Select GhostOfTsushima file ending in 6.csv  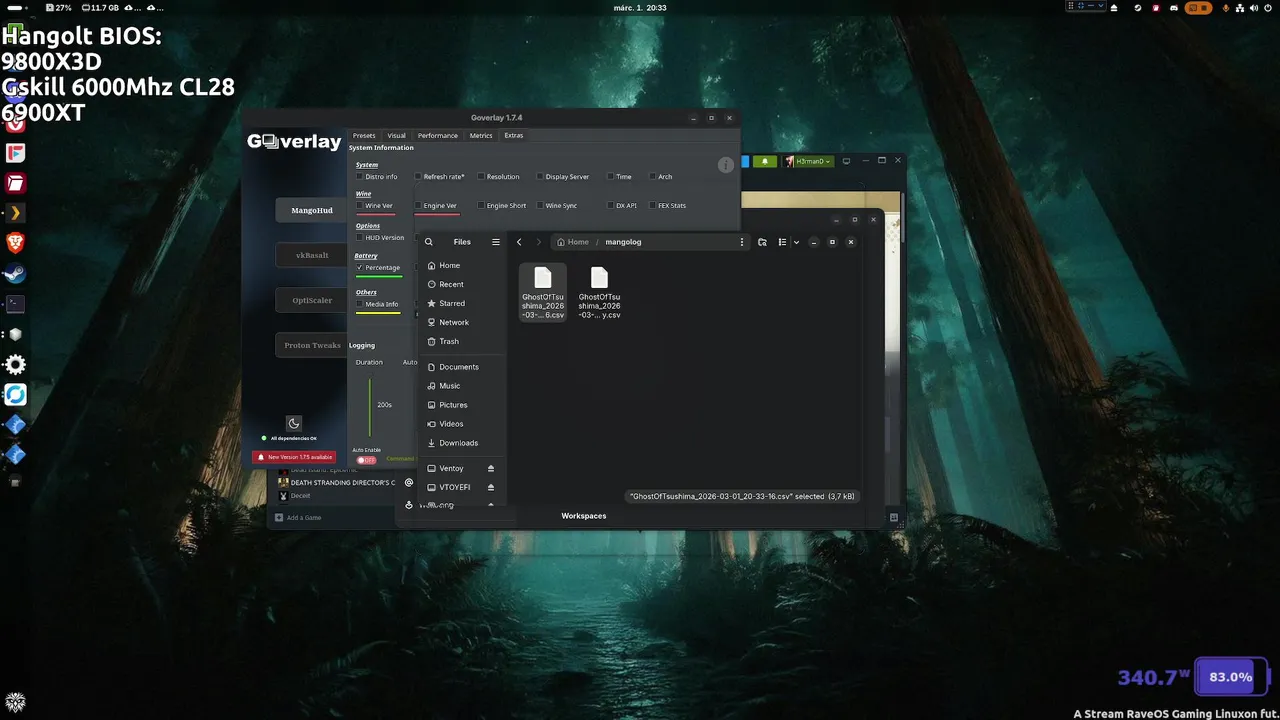543,292
